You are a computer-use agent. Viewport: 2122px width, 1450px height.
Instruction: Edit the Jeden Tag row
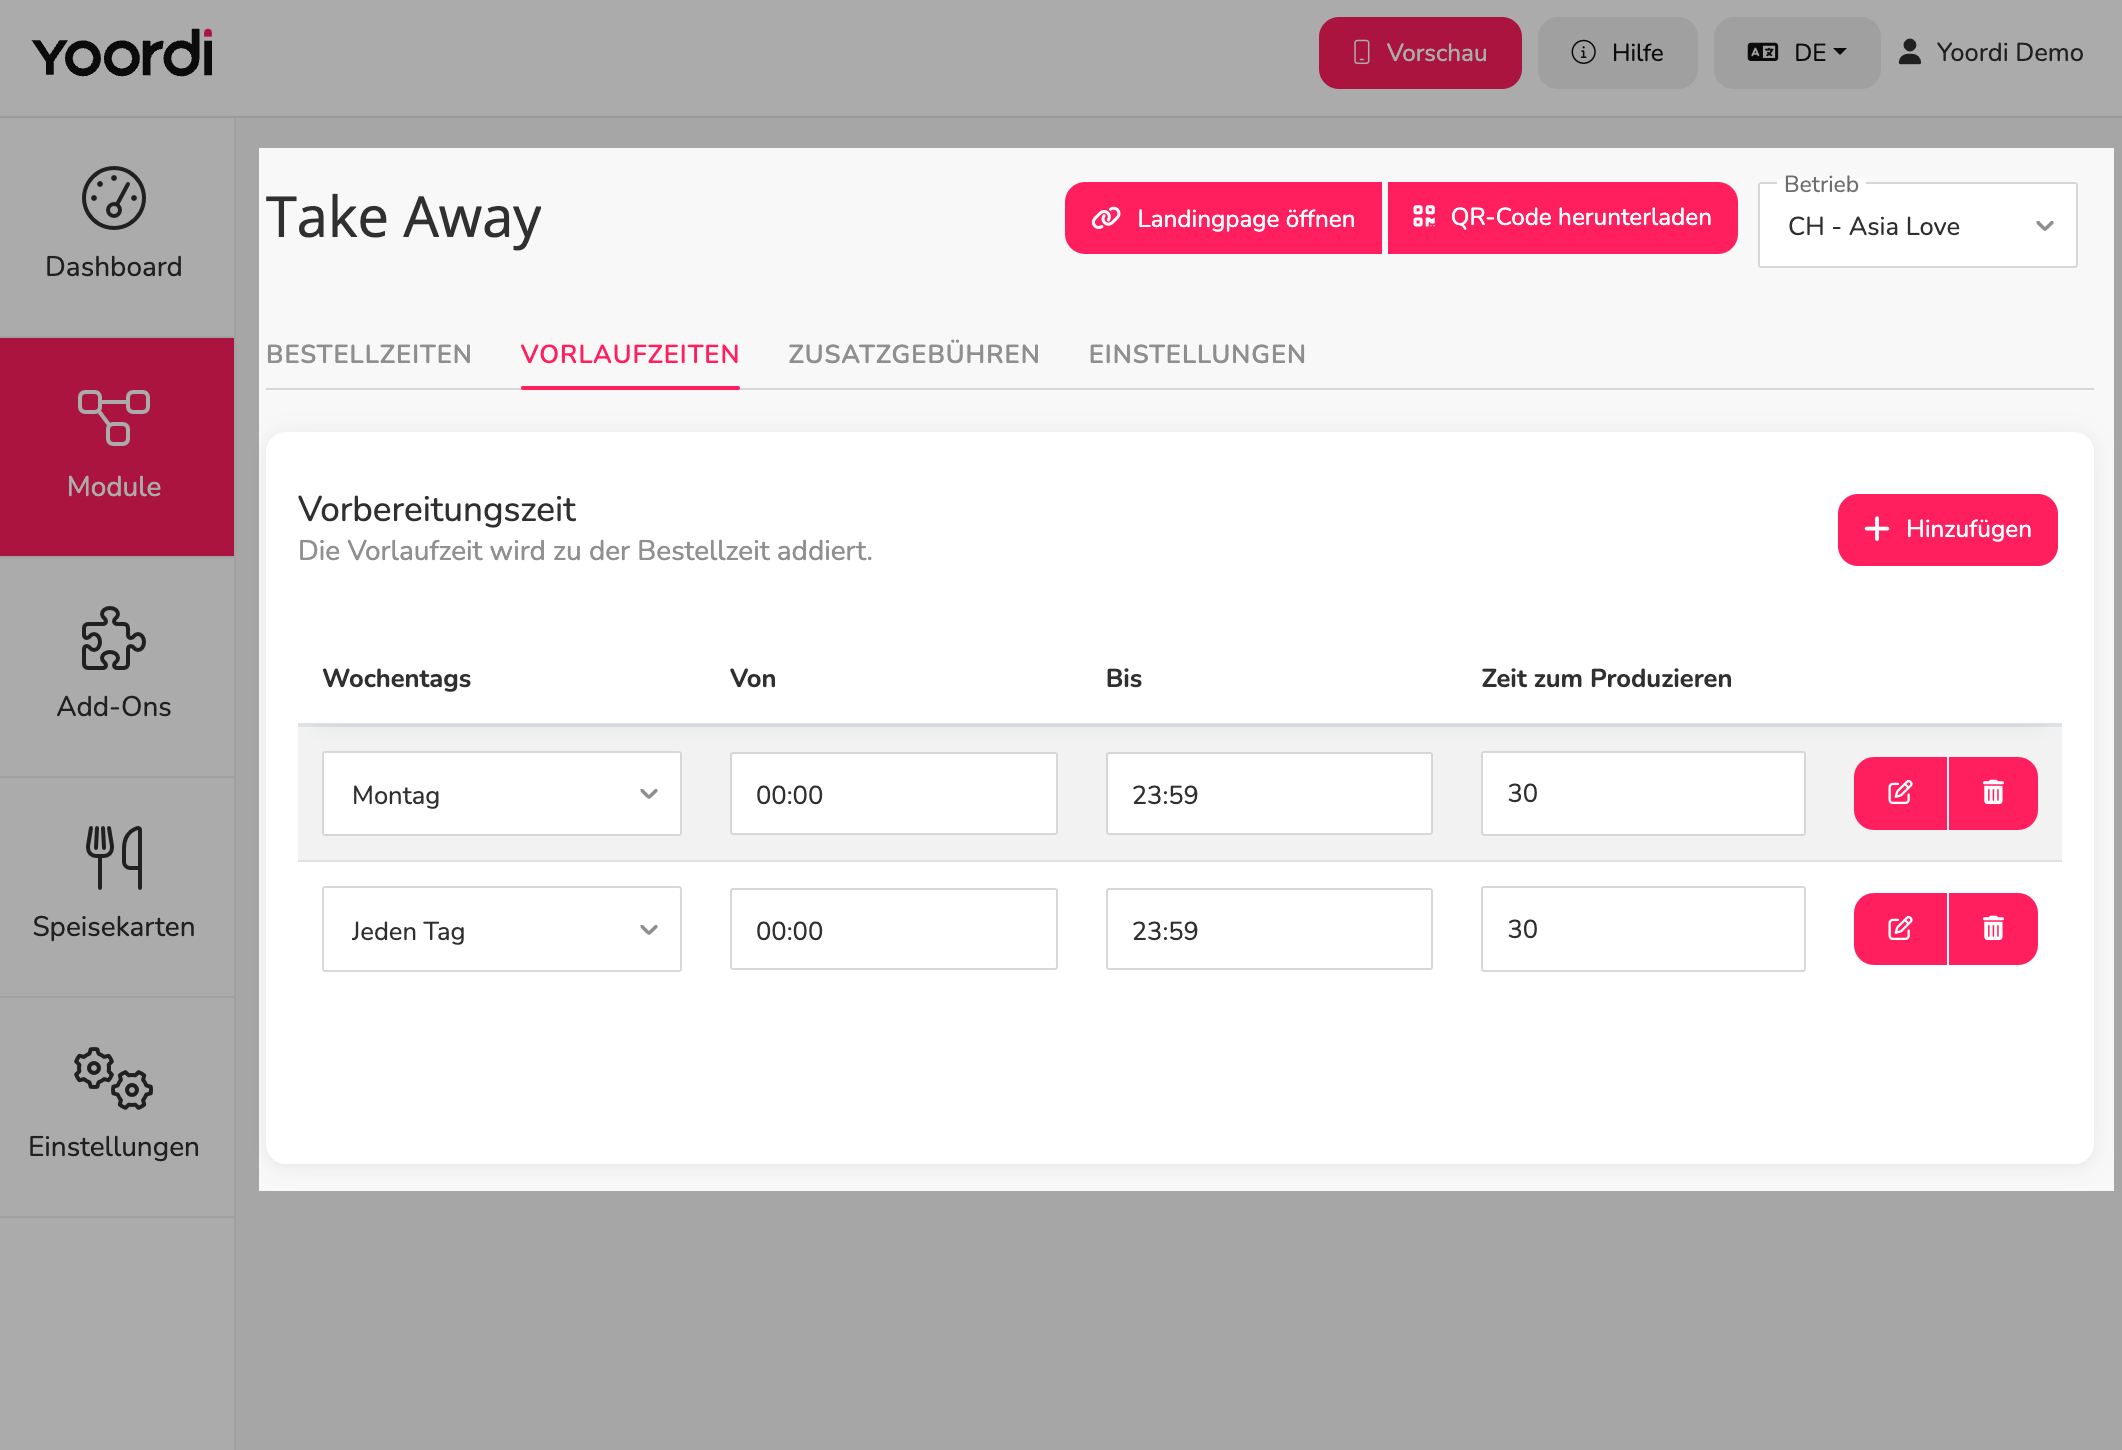pos(1900,929)
